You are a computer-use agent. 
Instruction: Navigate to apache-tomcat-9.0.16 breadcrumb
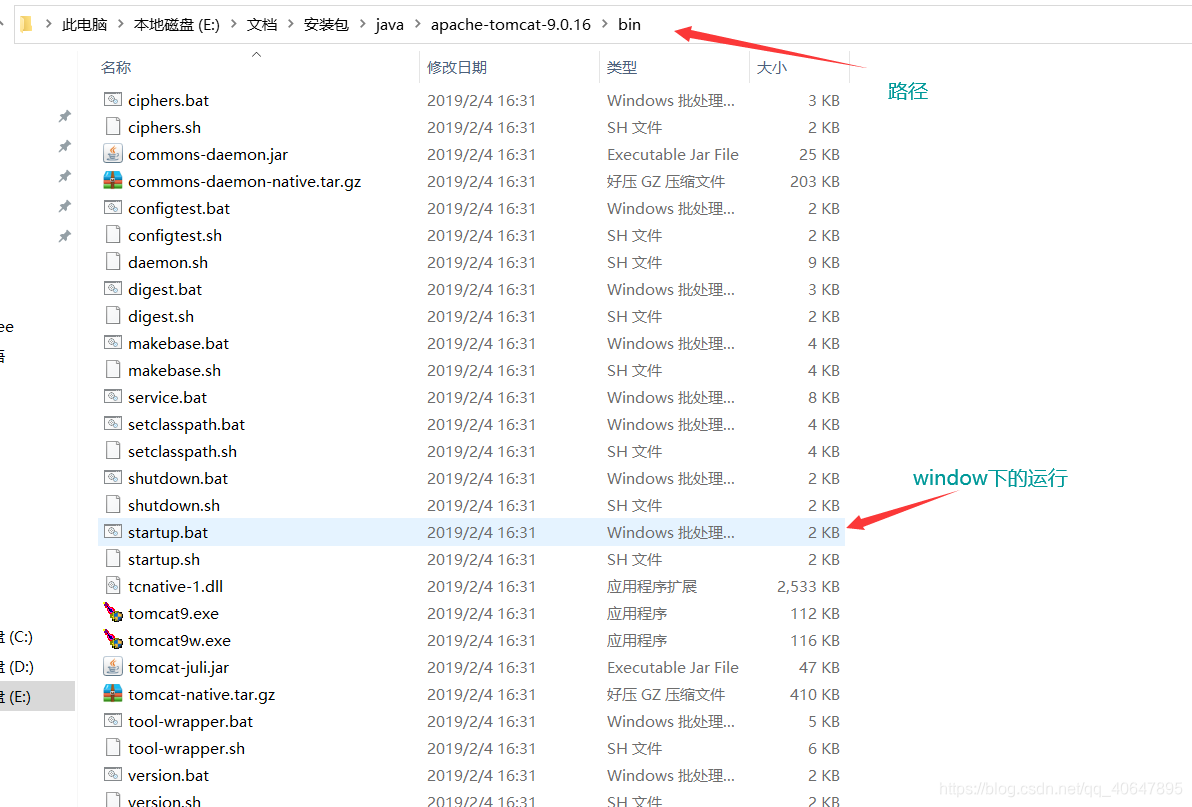510,24
